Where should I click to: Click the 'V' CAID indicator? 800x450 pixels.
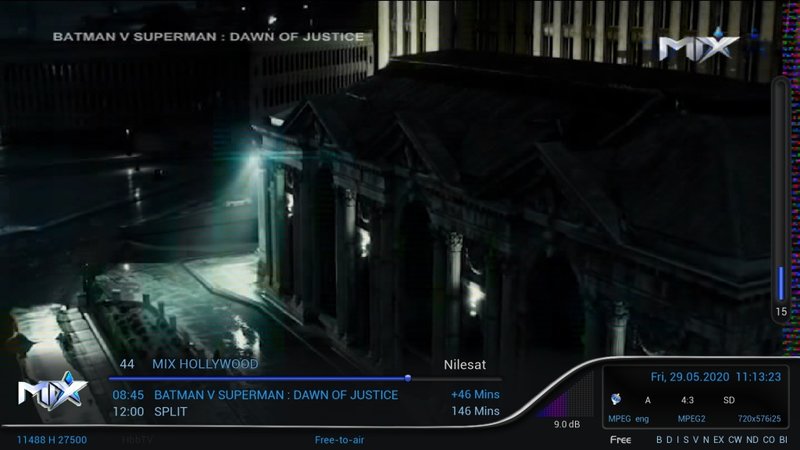[x=695, y=440]
